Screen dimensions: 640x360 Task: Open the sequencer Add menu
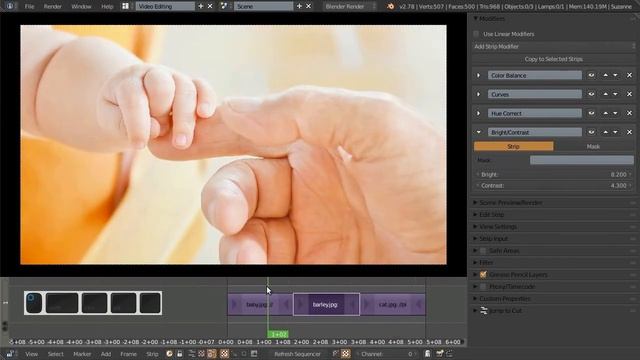[x=106, y=354]
